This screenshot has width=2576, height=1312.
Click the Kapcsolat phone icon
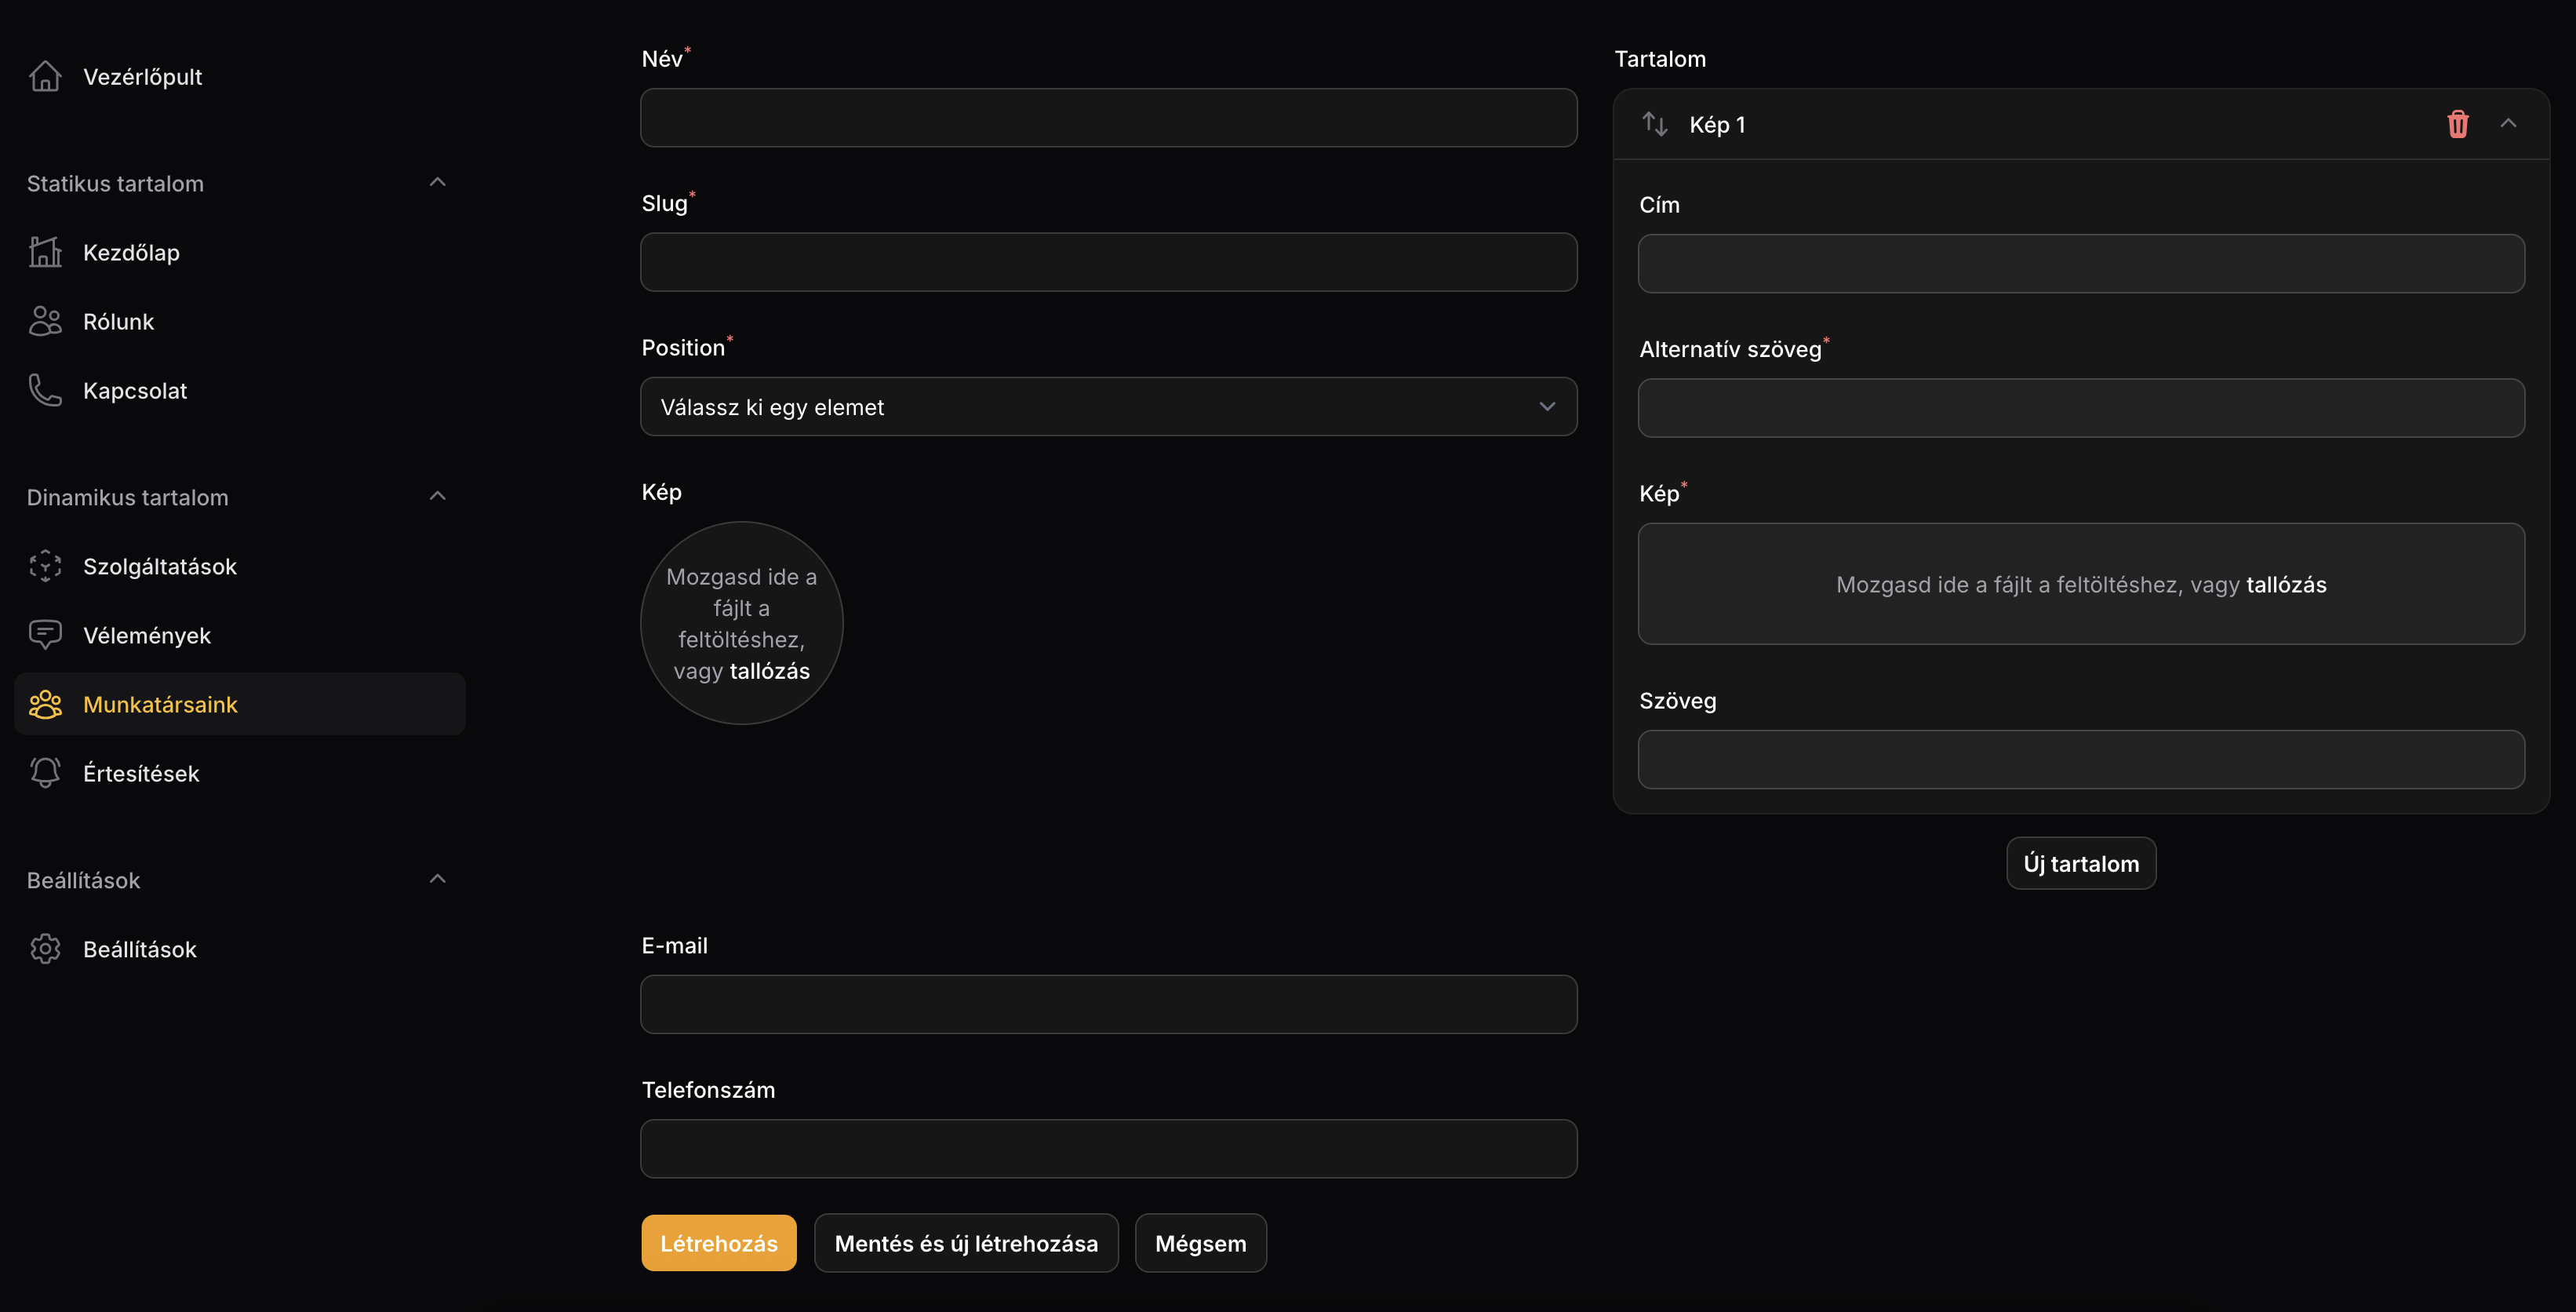coord(45,390)
